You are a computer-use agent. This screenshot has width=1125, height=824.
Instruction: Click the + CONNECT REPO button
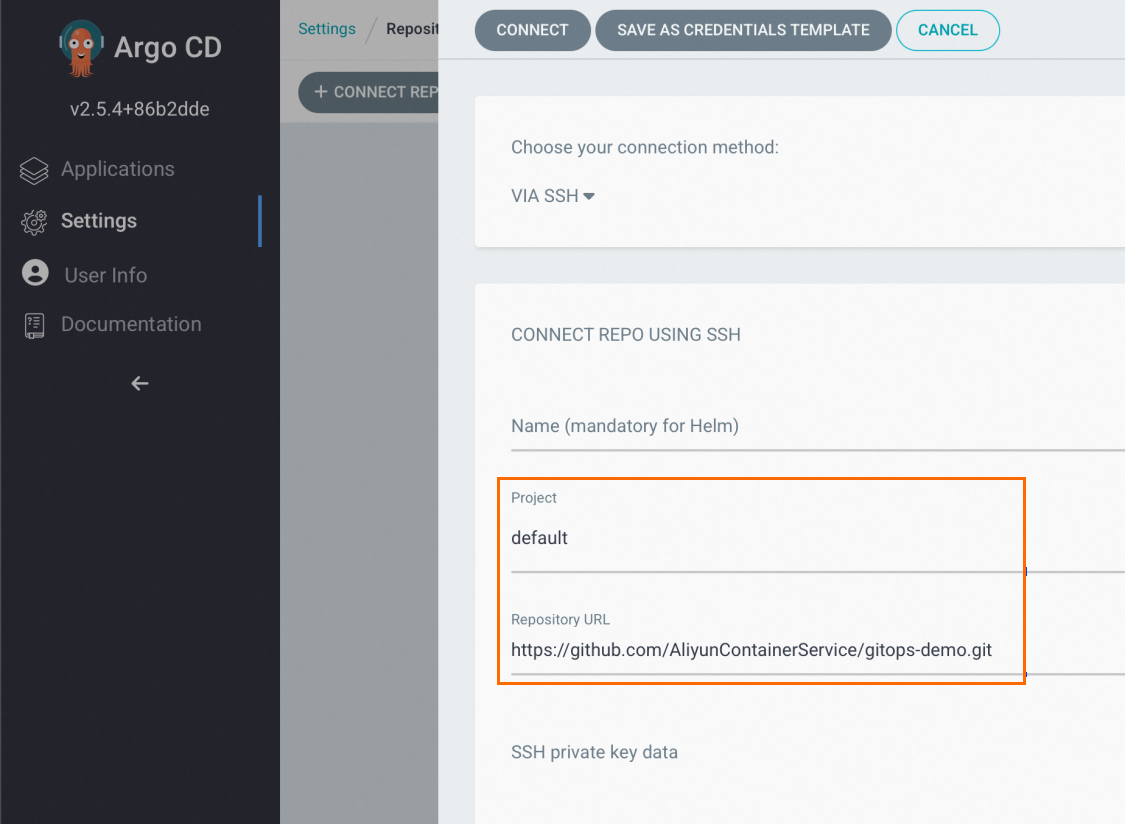[369, 92]
